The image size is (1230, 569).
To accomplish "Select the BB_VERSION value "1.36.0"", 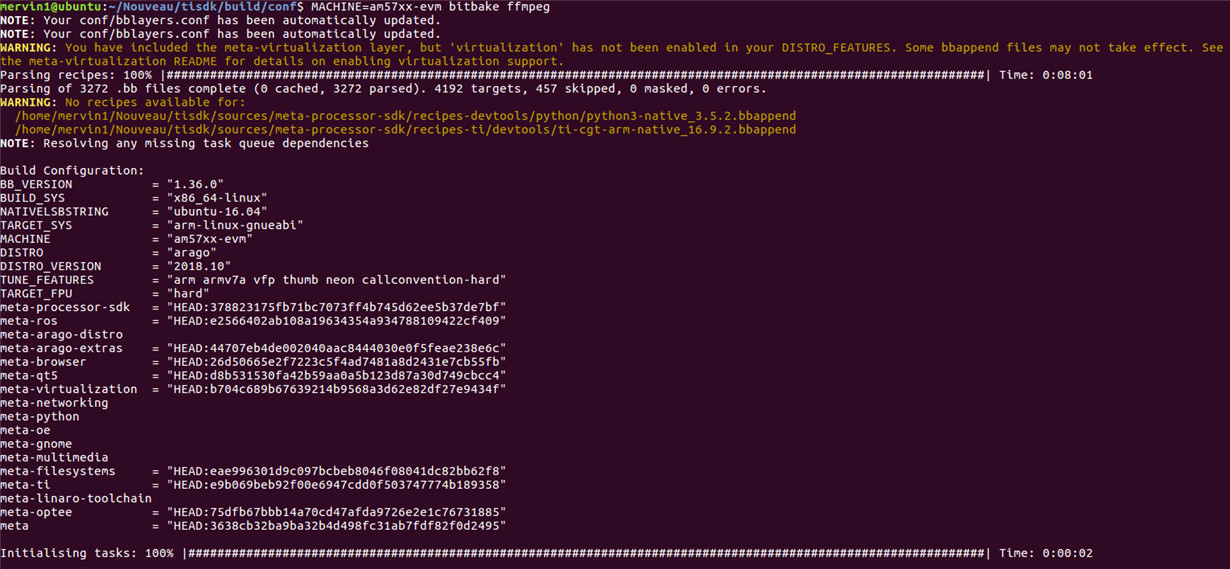I will 195,184.
